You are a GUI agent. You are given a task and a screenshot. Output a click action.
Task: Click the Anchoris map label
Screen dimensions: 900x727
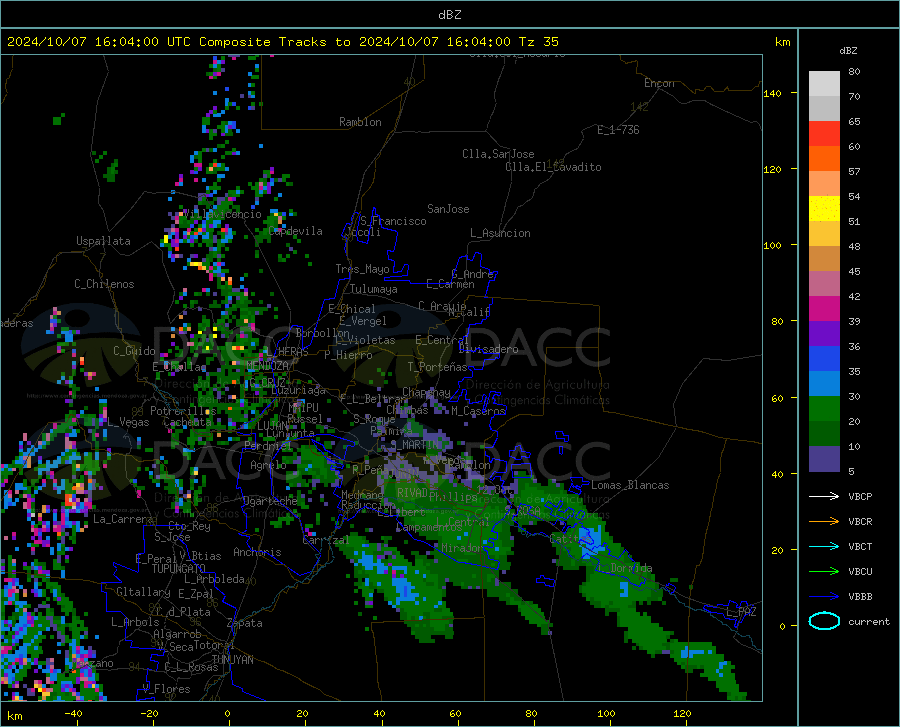click(257, 553)
